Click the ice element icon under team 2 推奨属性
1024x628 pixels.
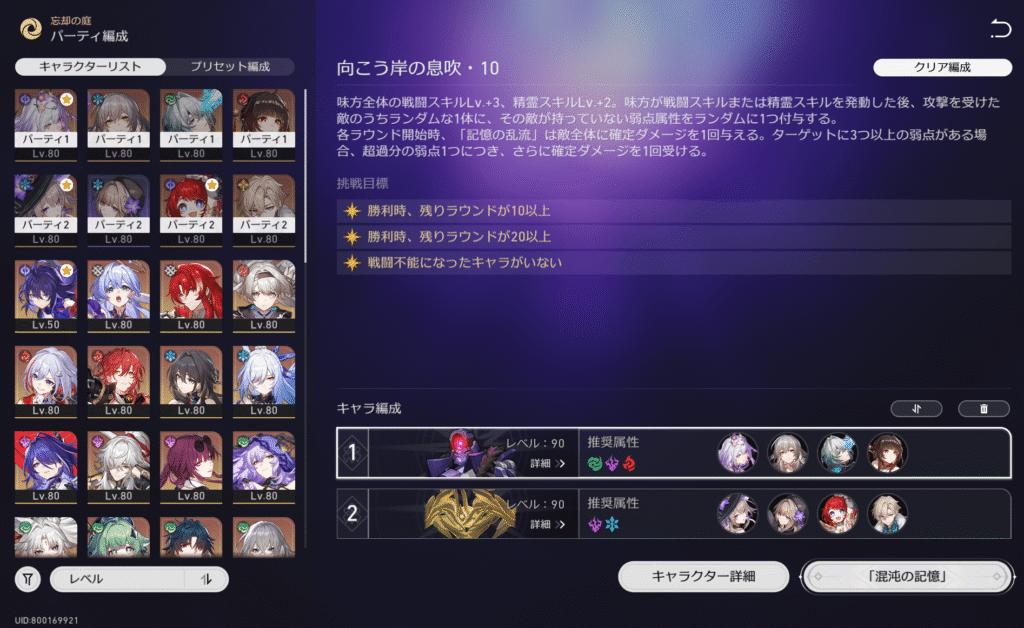click(612, 524)
